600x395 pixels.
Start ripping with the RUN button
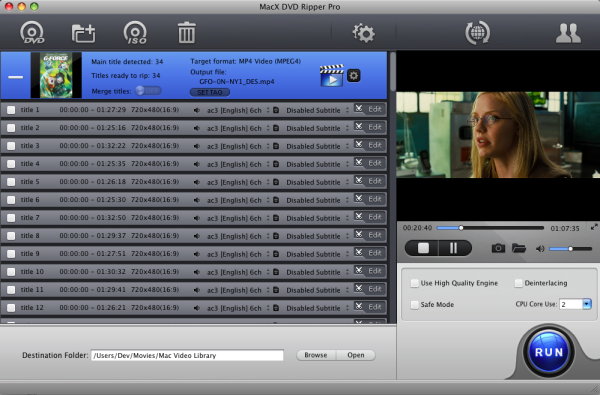[x=549, y=352]
